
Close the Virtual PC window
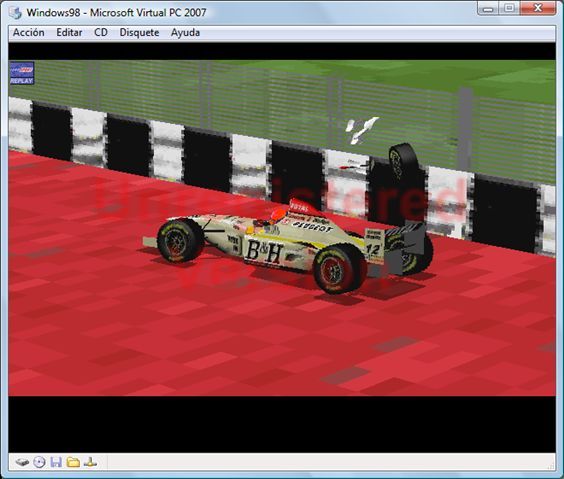537,8
